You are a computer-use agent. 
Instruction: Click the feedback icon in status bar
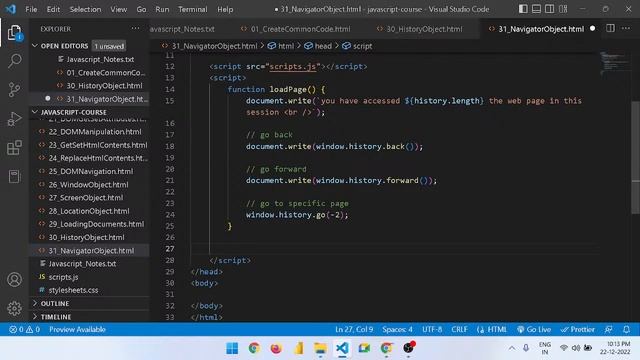click(x=609, y=329)
